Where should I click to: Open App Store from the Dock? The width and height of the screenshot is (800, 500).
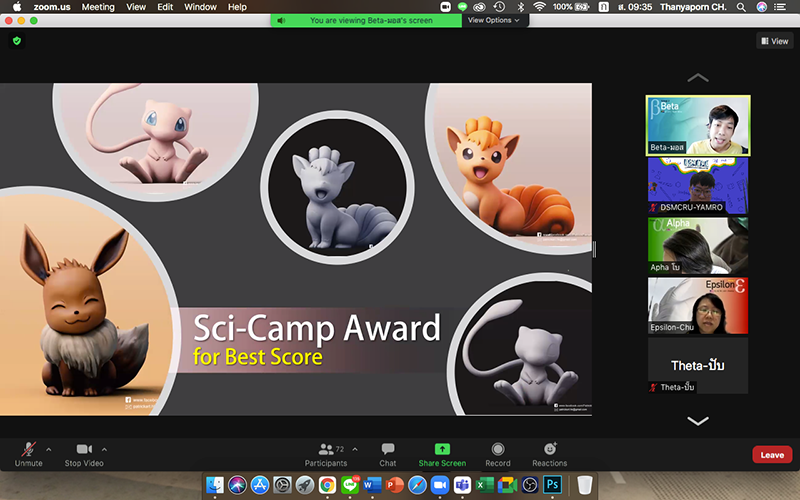(260, 485)
